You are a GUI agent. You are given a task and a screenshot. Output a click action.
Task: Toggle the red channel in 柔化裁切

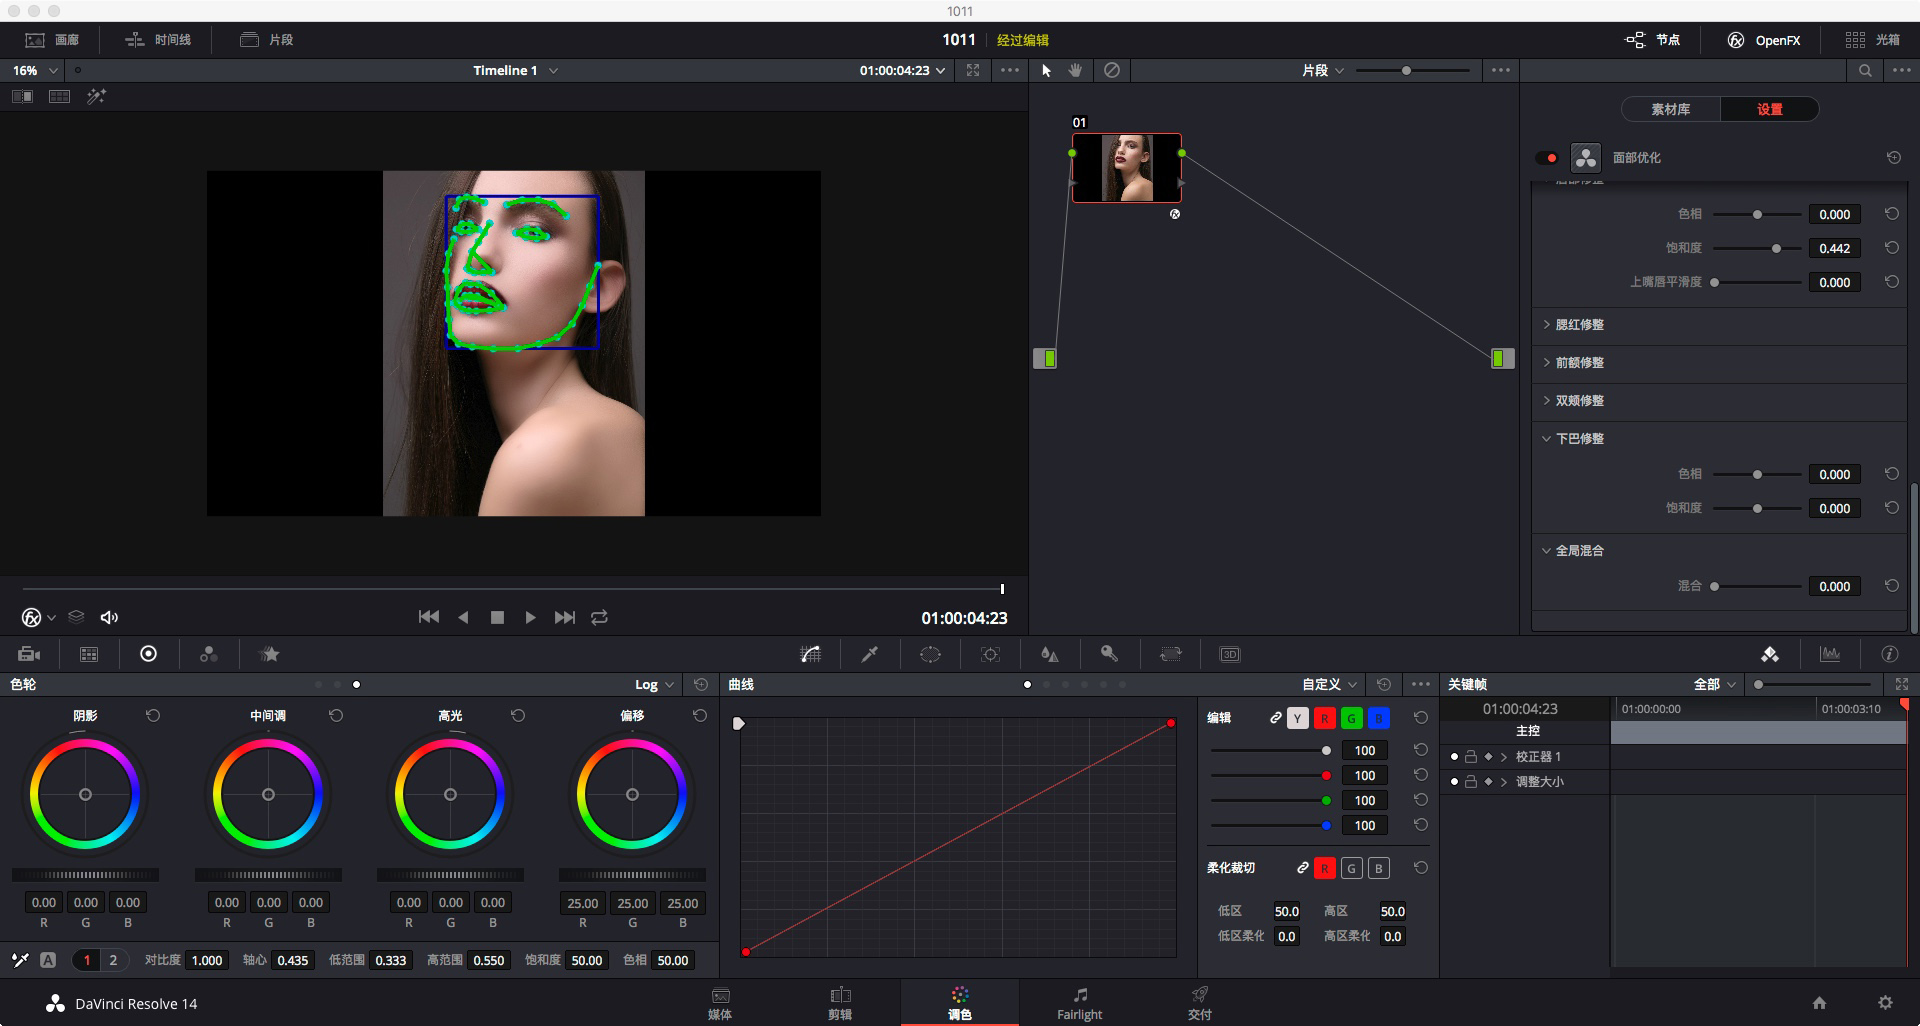point(1324,868)
